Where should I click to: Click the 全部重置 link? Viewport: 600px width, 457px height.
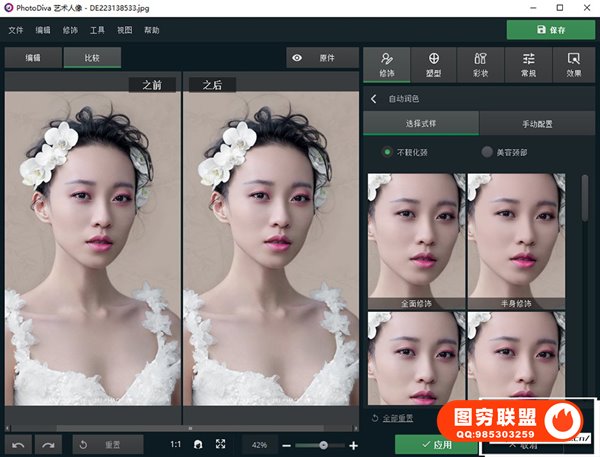pyautogui.click(x=396, y=418)
